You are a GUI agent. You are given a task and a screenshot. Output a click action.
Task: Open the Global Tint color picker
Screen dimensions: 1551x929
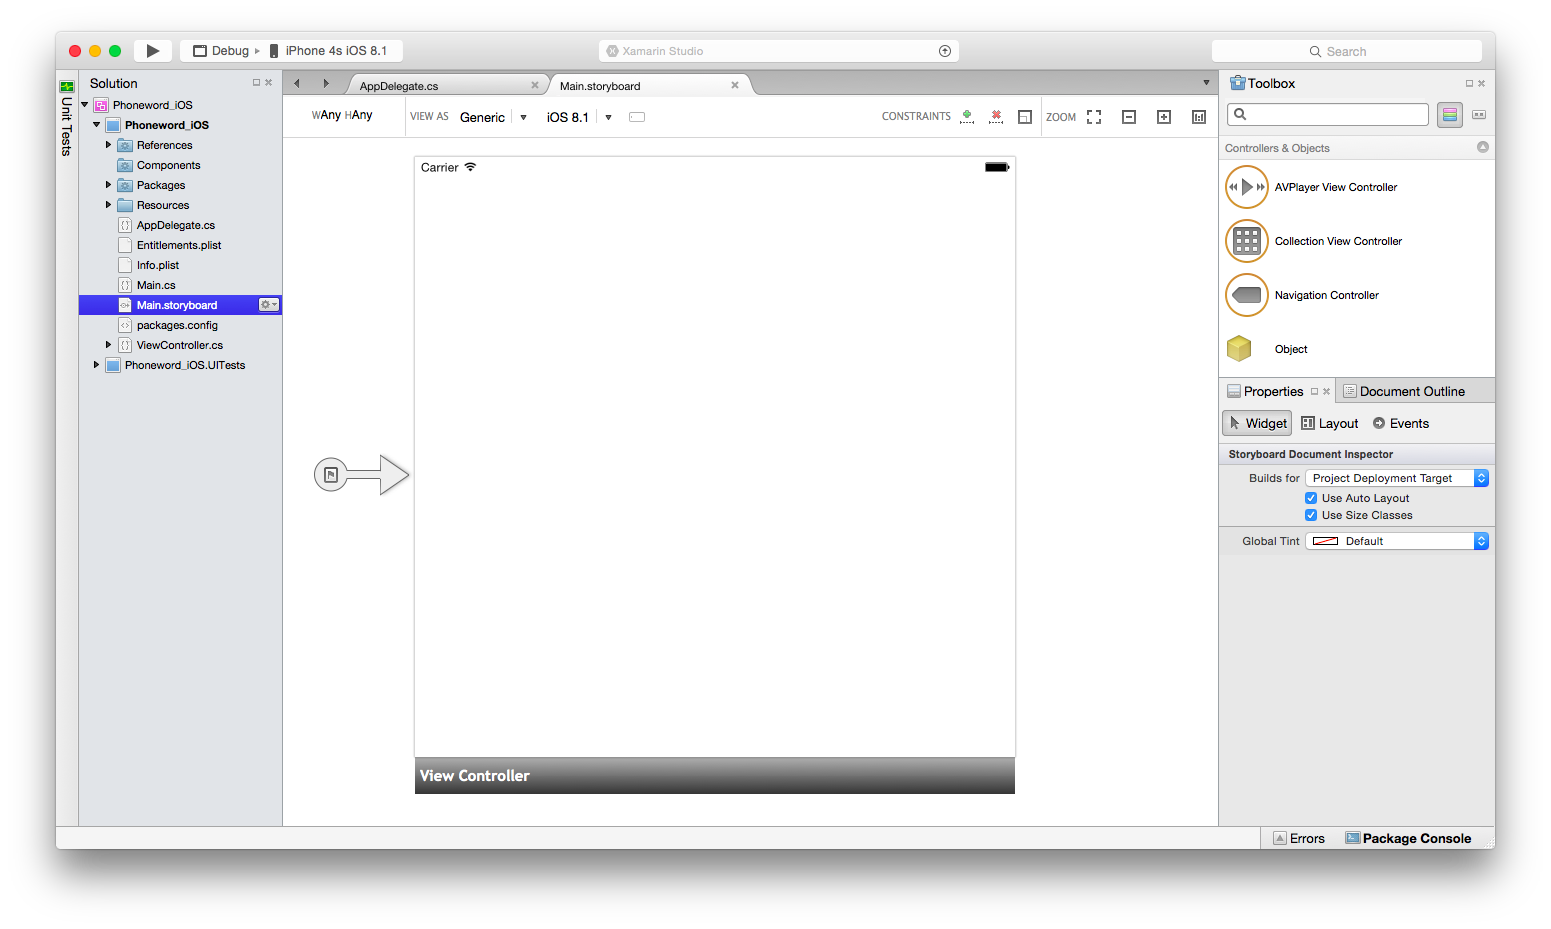click(x=1396, y=541)
